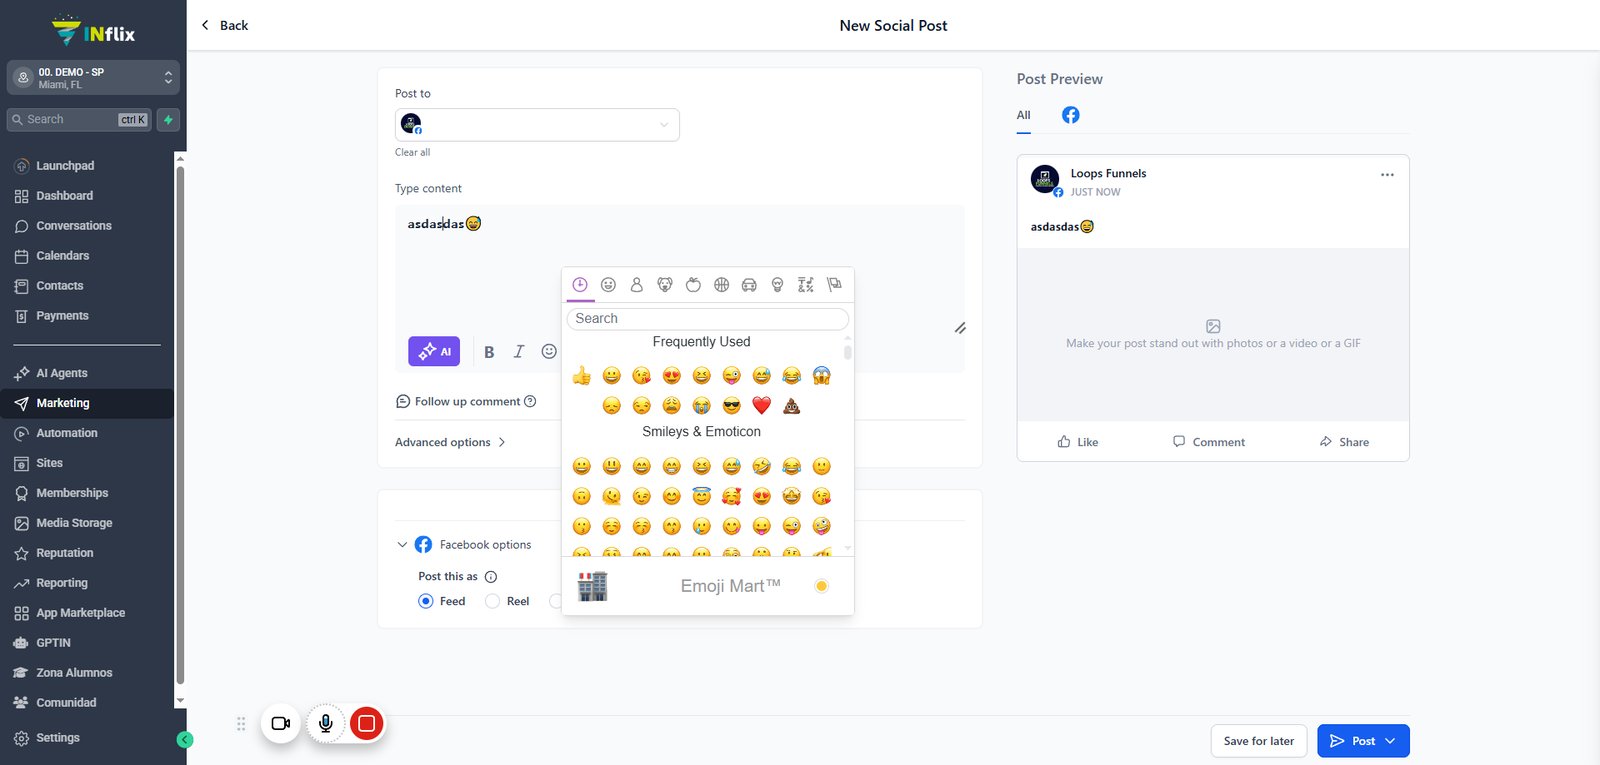Insert the thumbs up emoji
1600x765 pixels.
point(582,376)
